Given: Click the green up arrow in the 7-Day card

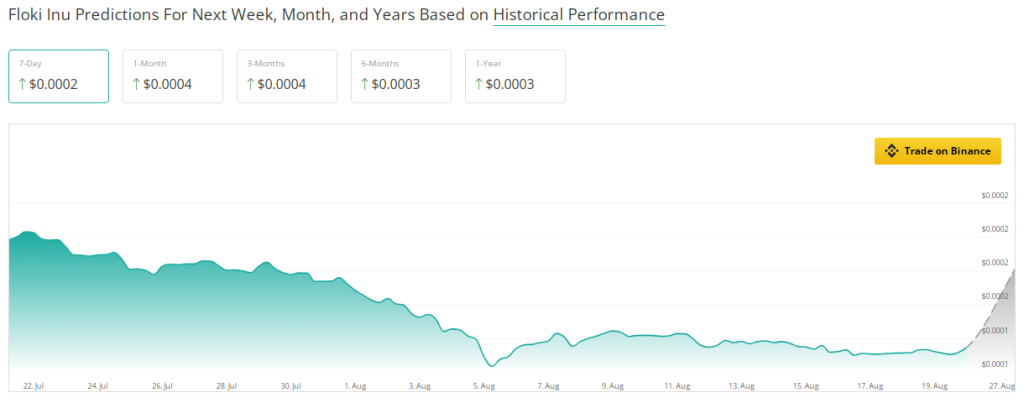Looking at the screenshot, I should [x=22, y=84].
